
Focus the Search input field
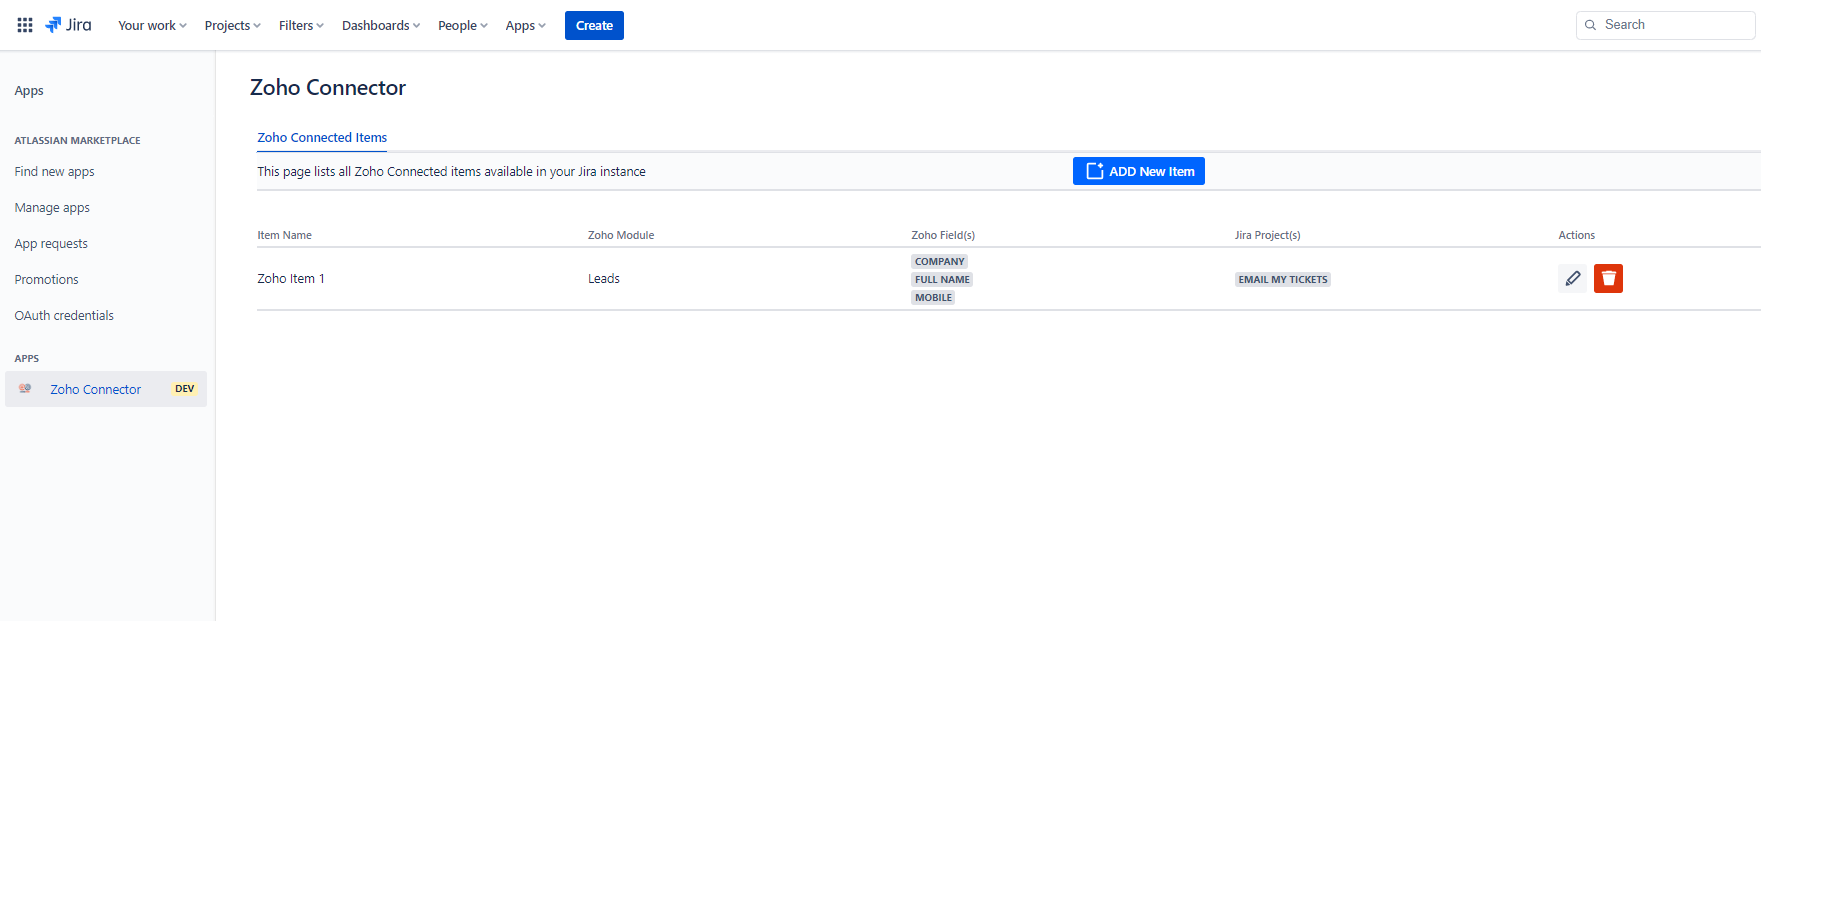[1665, 25]
